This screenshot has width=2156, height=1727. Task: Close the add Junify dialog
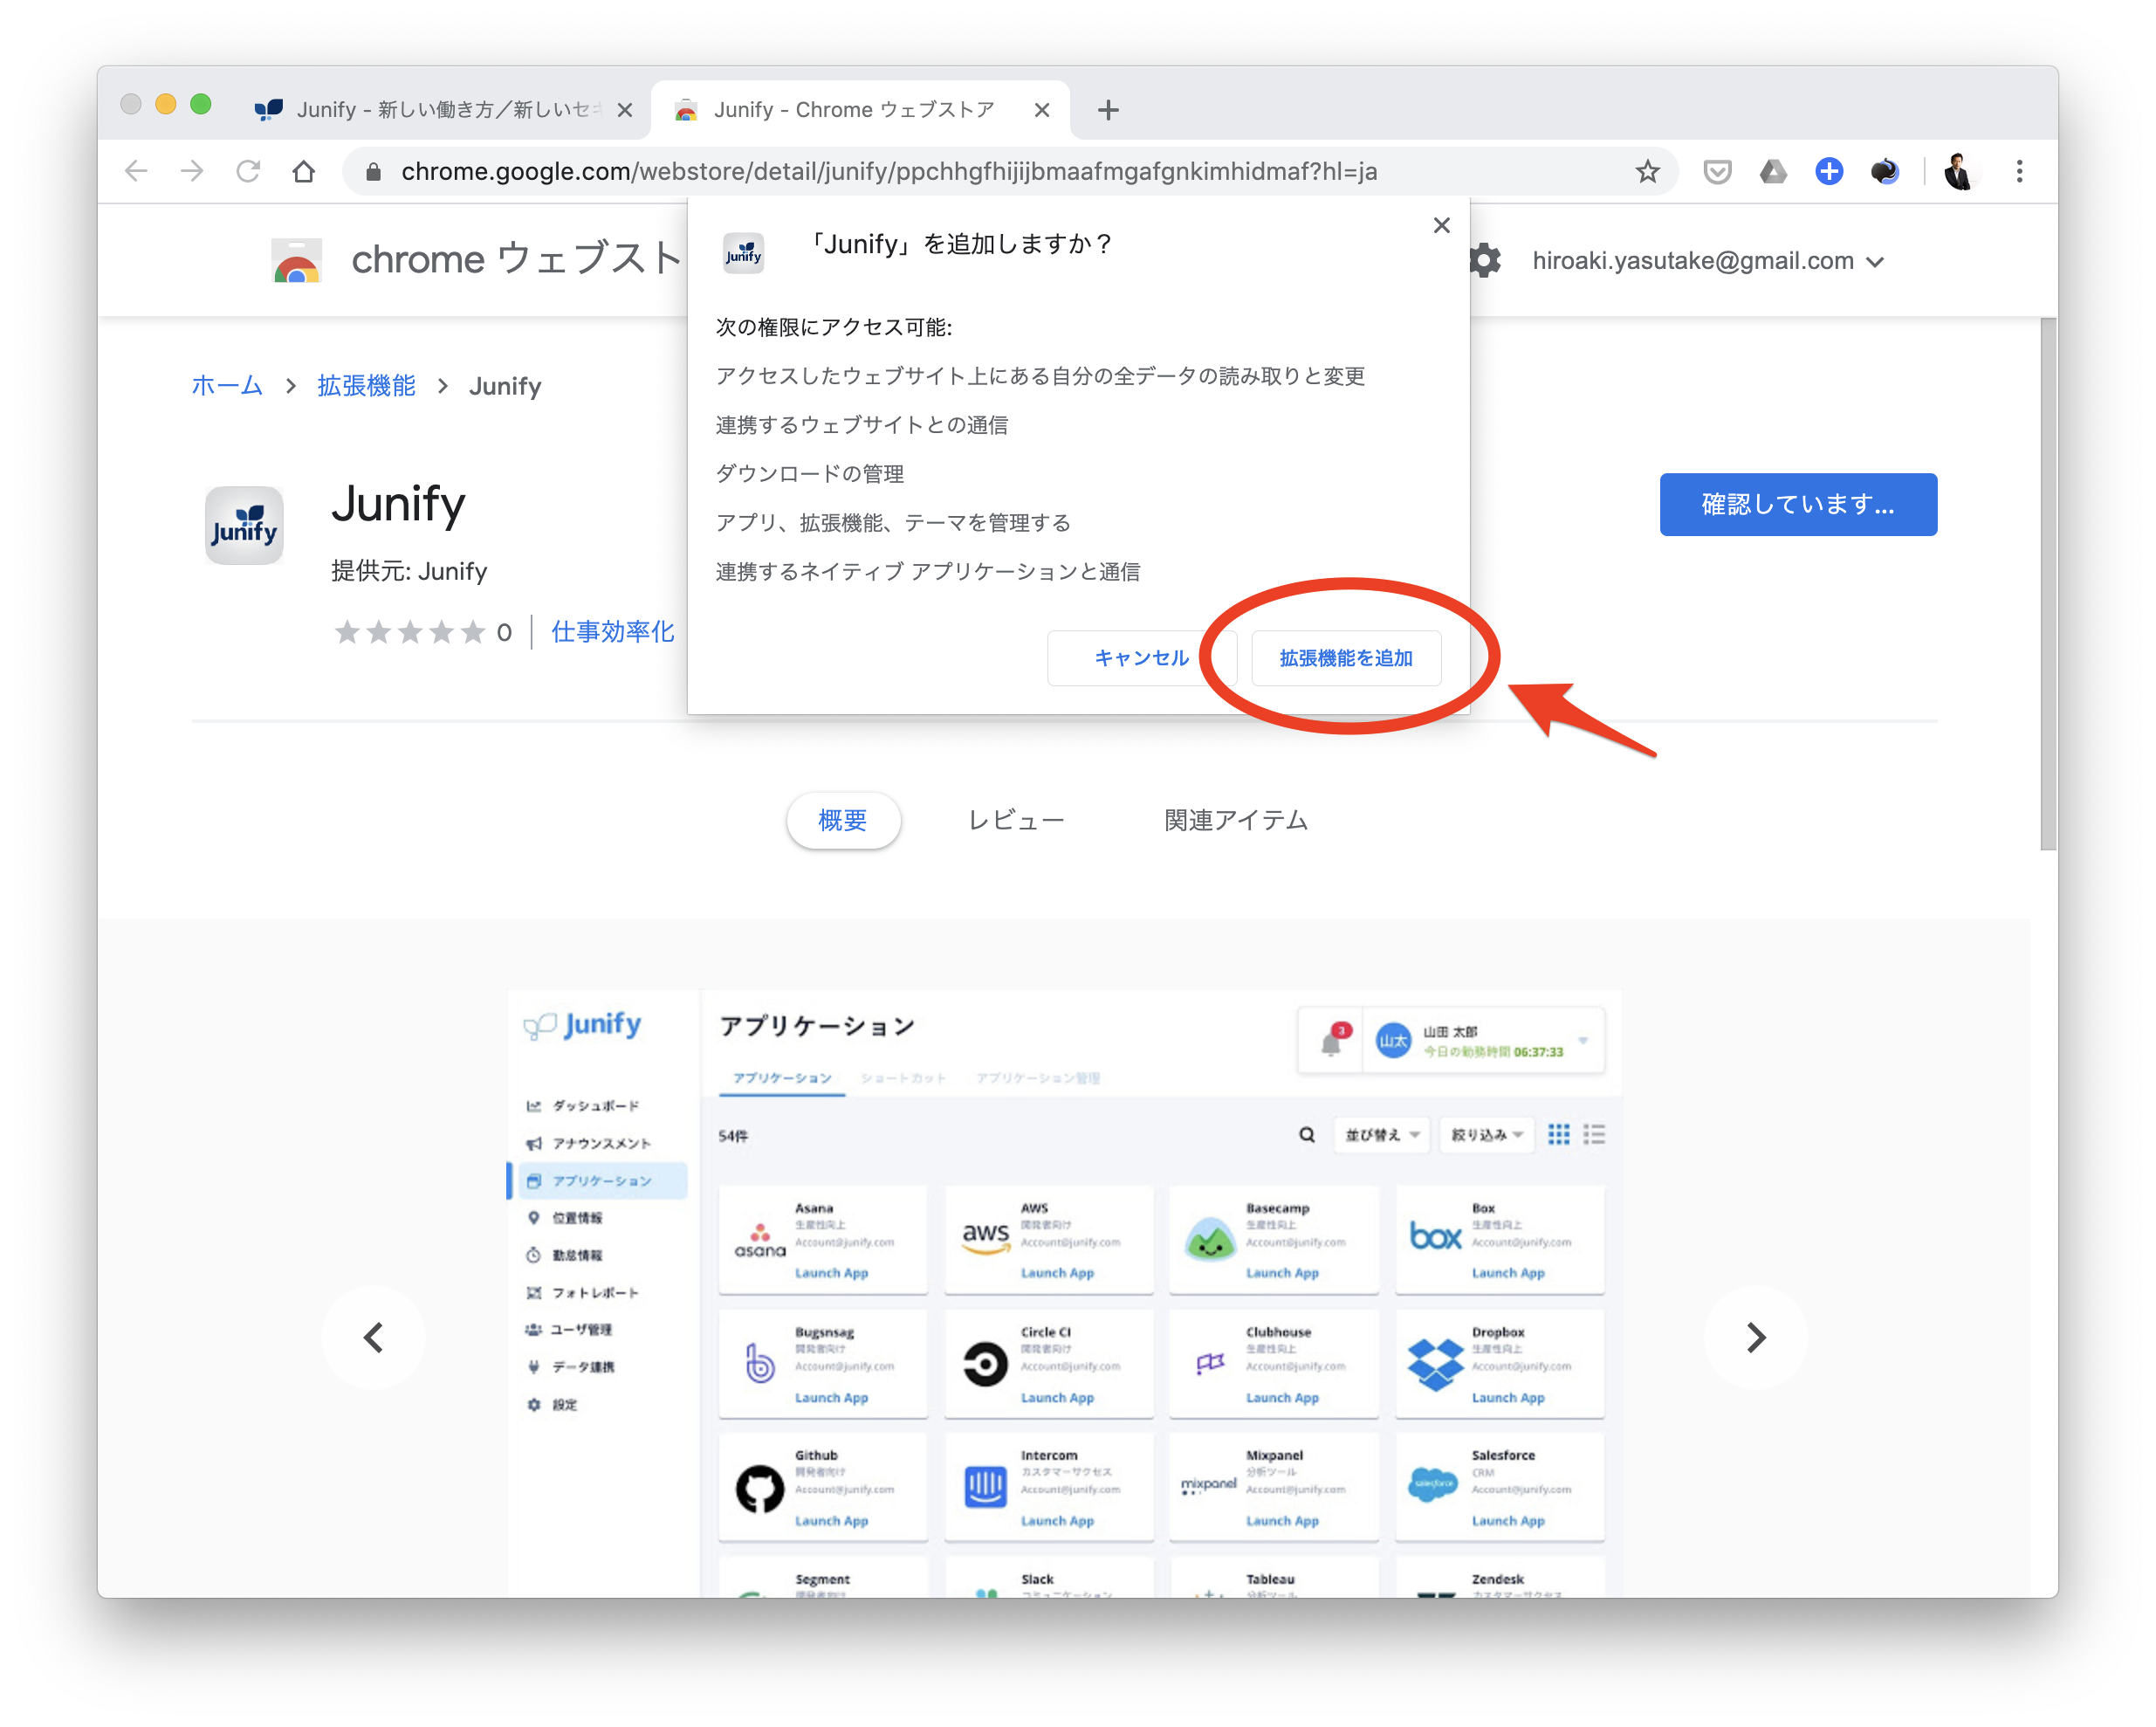1441,225
